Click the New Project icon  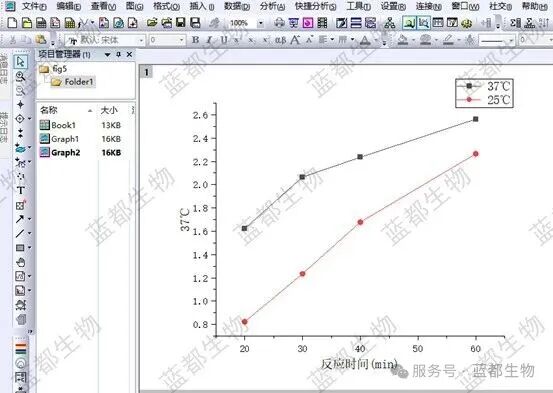coord(12,23)
